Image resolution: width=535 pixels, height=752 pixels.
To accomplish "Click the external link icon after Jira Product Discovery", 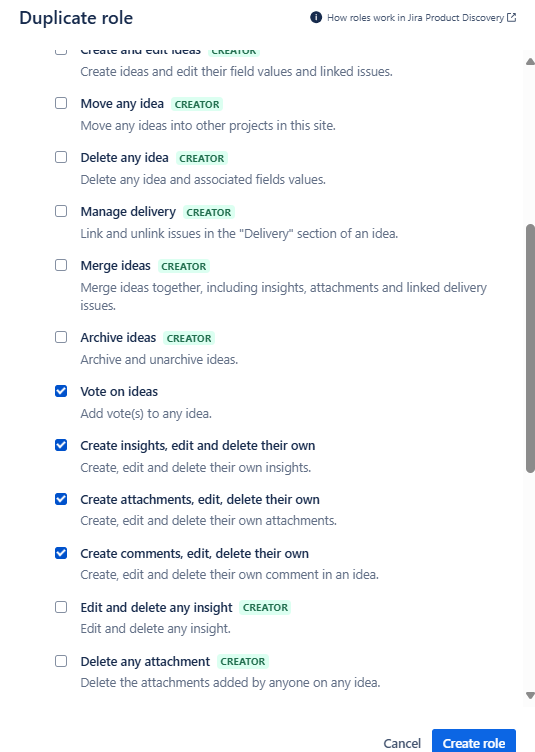I will (x=512, y=18).
